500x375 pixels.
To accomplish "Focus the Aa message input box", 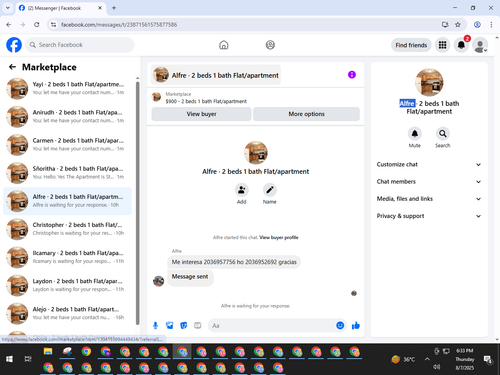I will pos(272,325).
